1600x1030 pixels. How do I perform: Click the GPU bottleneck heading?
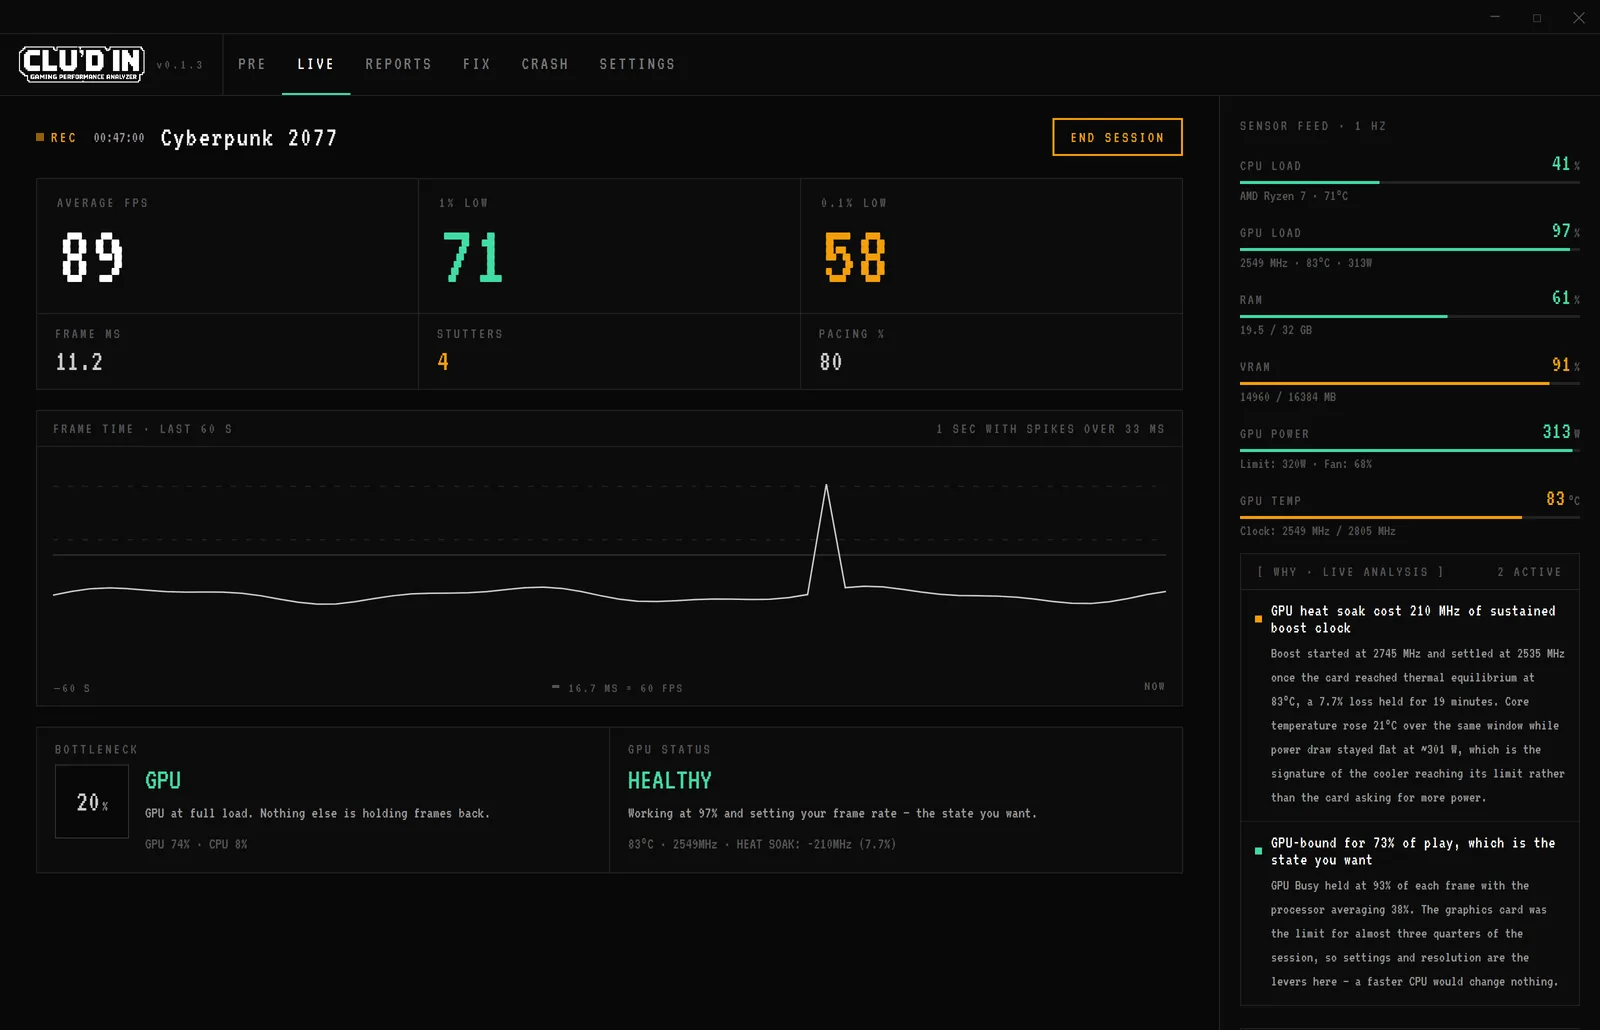point(163,780)
